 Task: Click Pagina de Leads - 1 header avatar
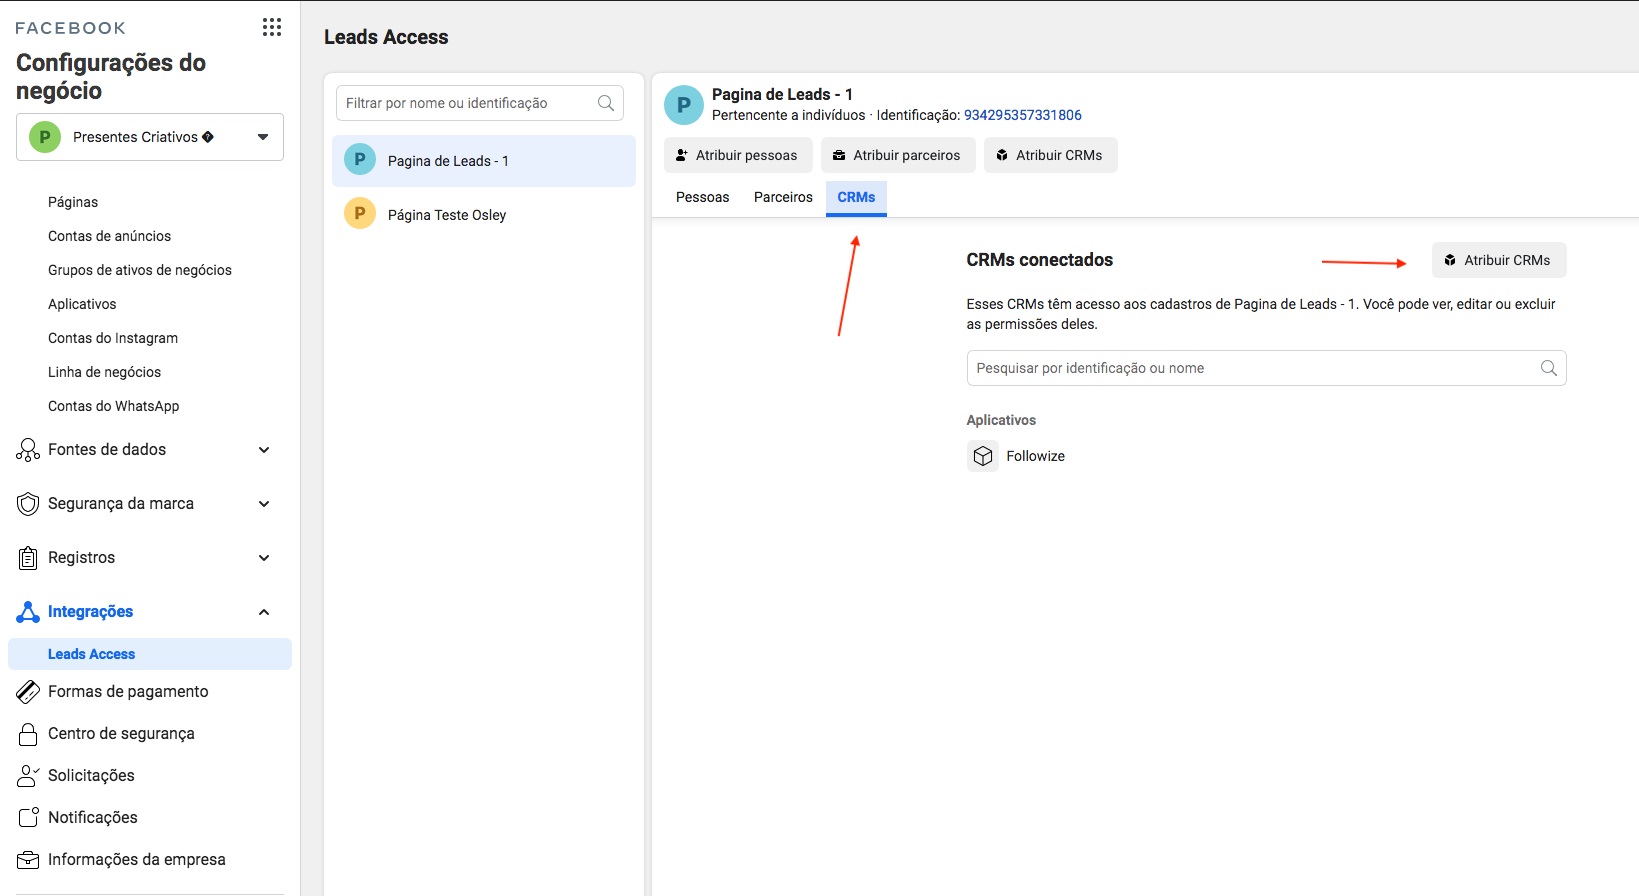(684, 105)
